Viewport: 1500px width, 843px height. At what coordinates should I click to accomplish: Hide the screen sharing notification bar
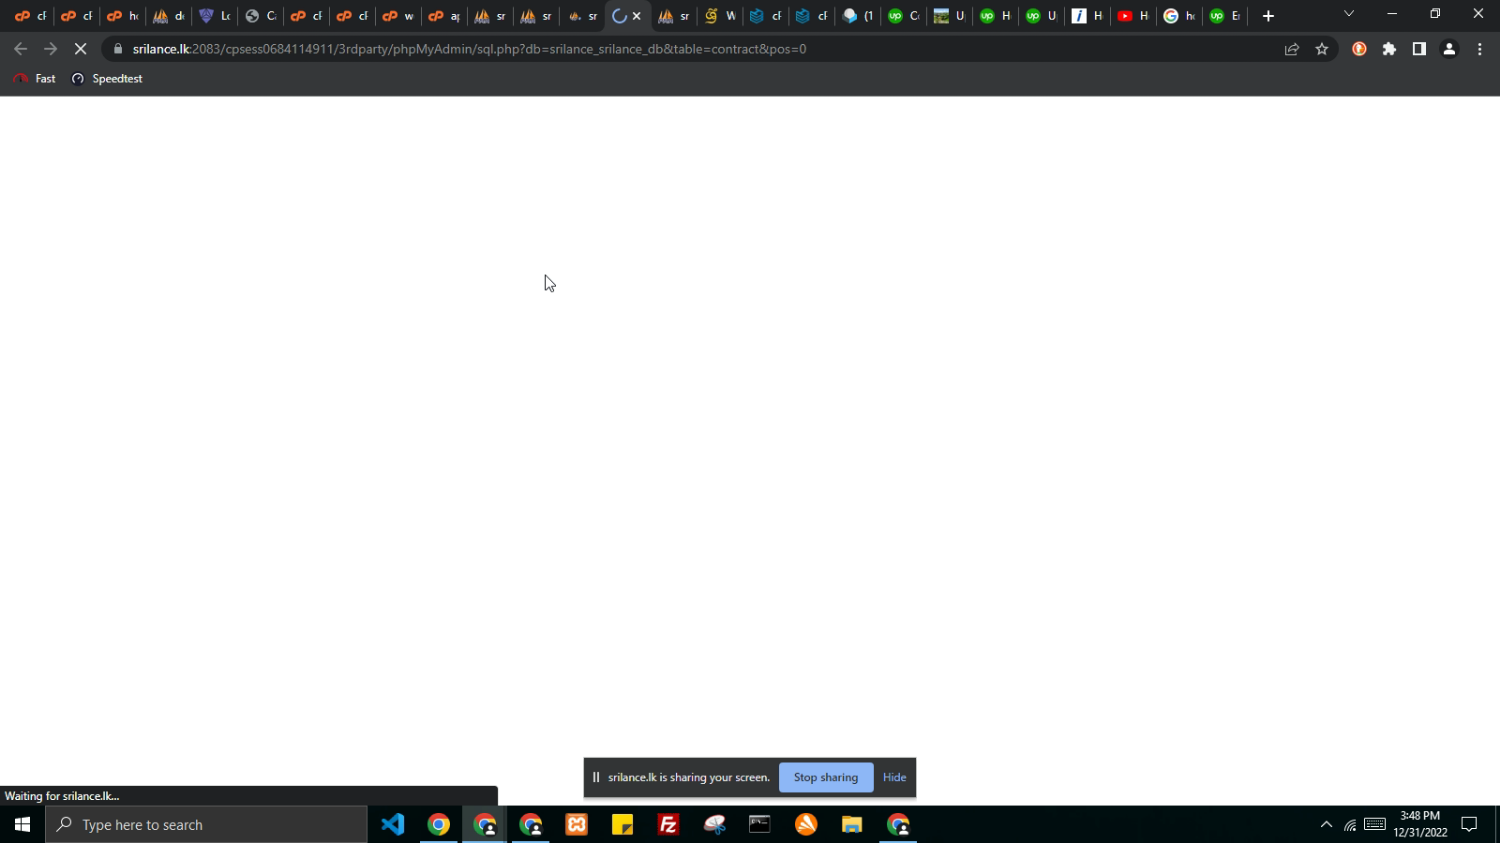(x=894, y=777)
